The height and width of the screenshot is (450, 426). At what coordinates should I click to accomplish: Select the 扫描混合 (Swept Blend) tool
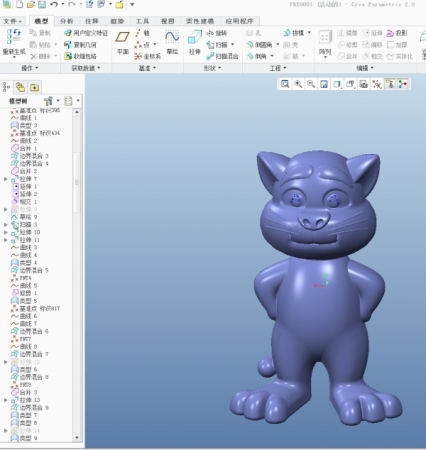(x=222, y=56)
